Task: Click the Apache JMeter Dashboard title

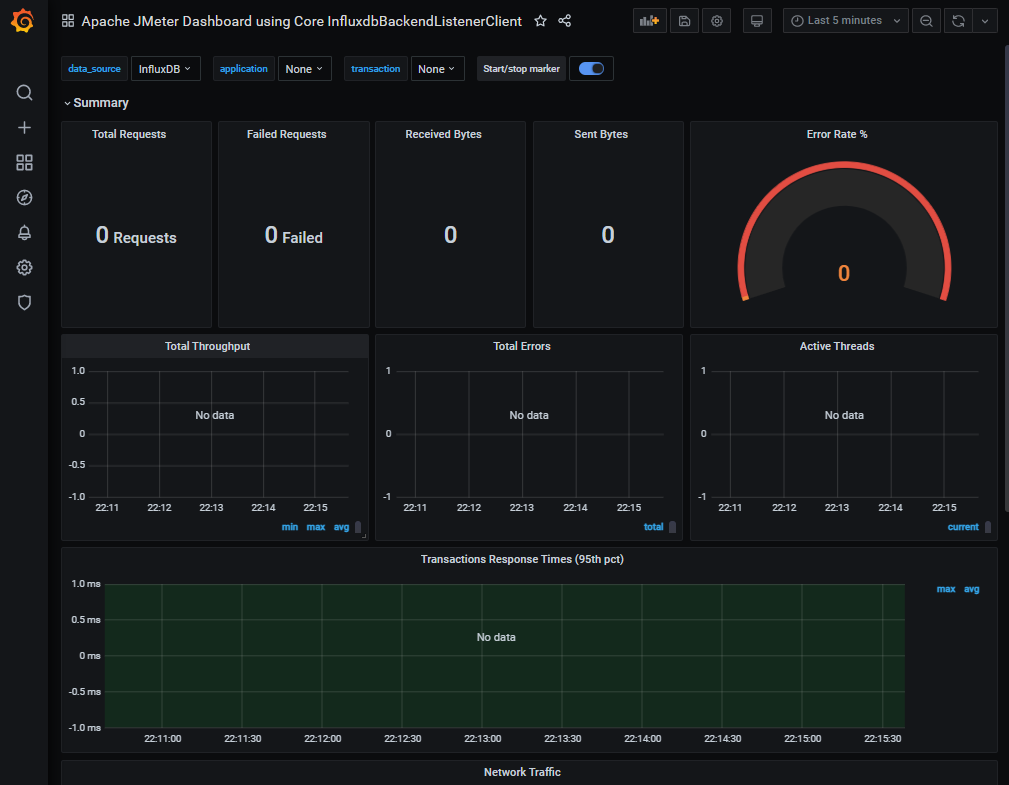Action: pos(302,21)
